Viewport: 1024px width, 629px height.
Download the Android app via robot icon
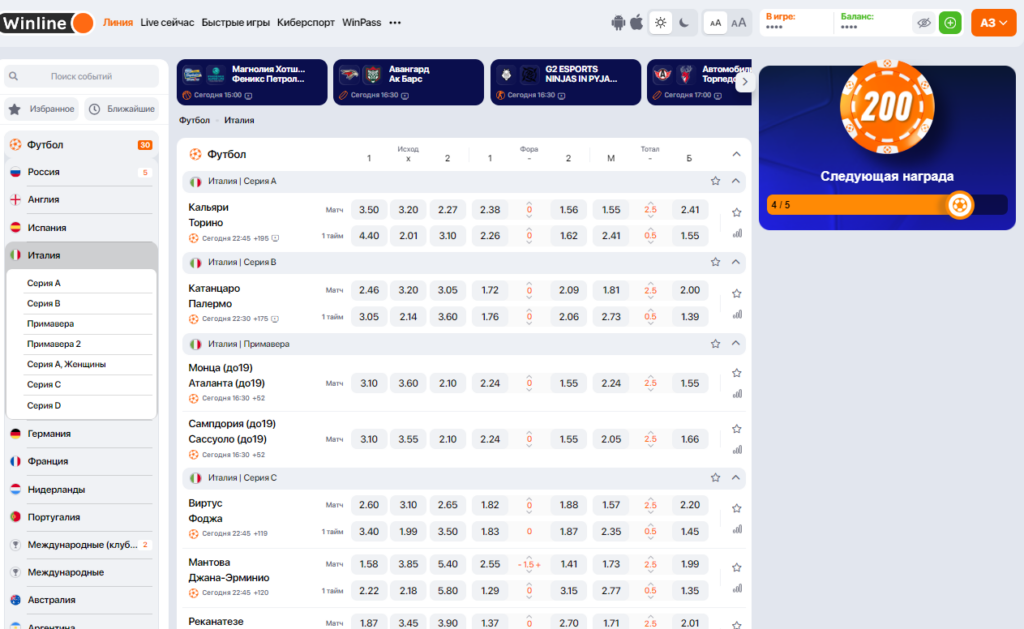pyautogui.click(x=618, y=23)
